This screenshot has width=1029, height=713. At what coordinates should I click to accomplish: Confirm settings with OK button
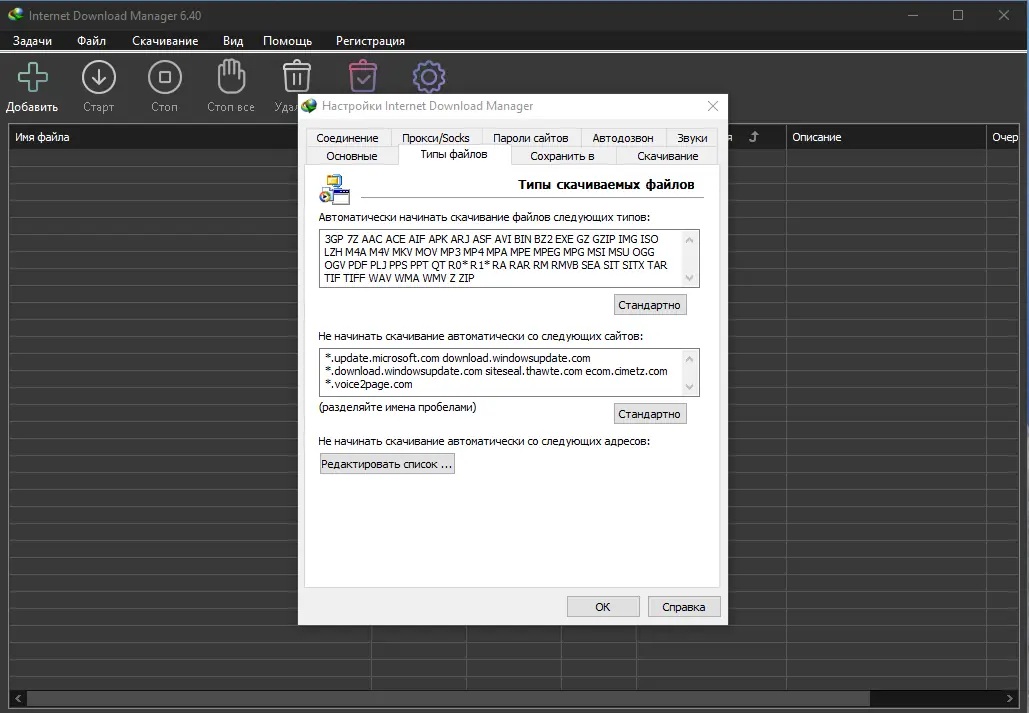point(603,607)
